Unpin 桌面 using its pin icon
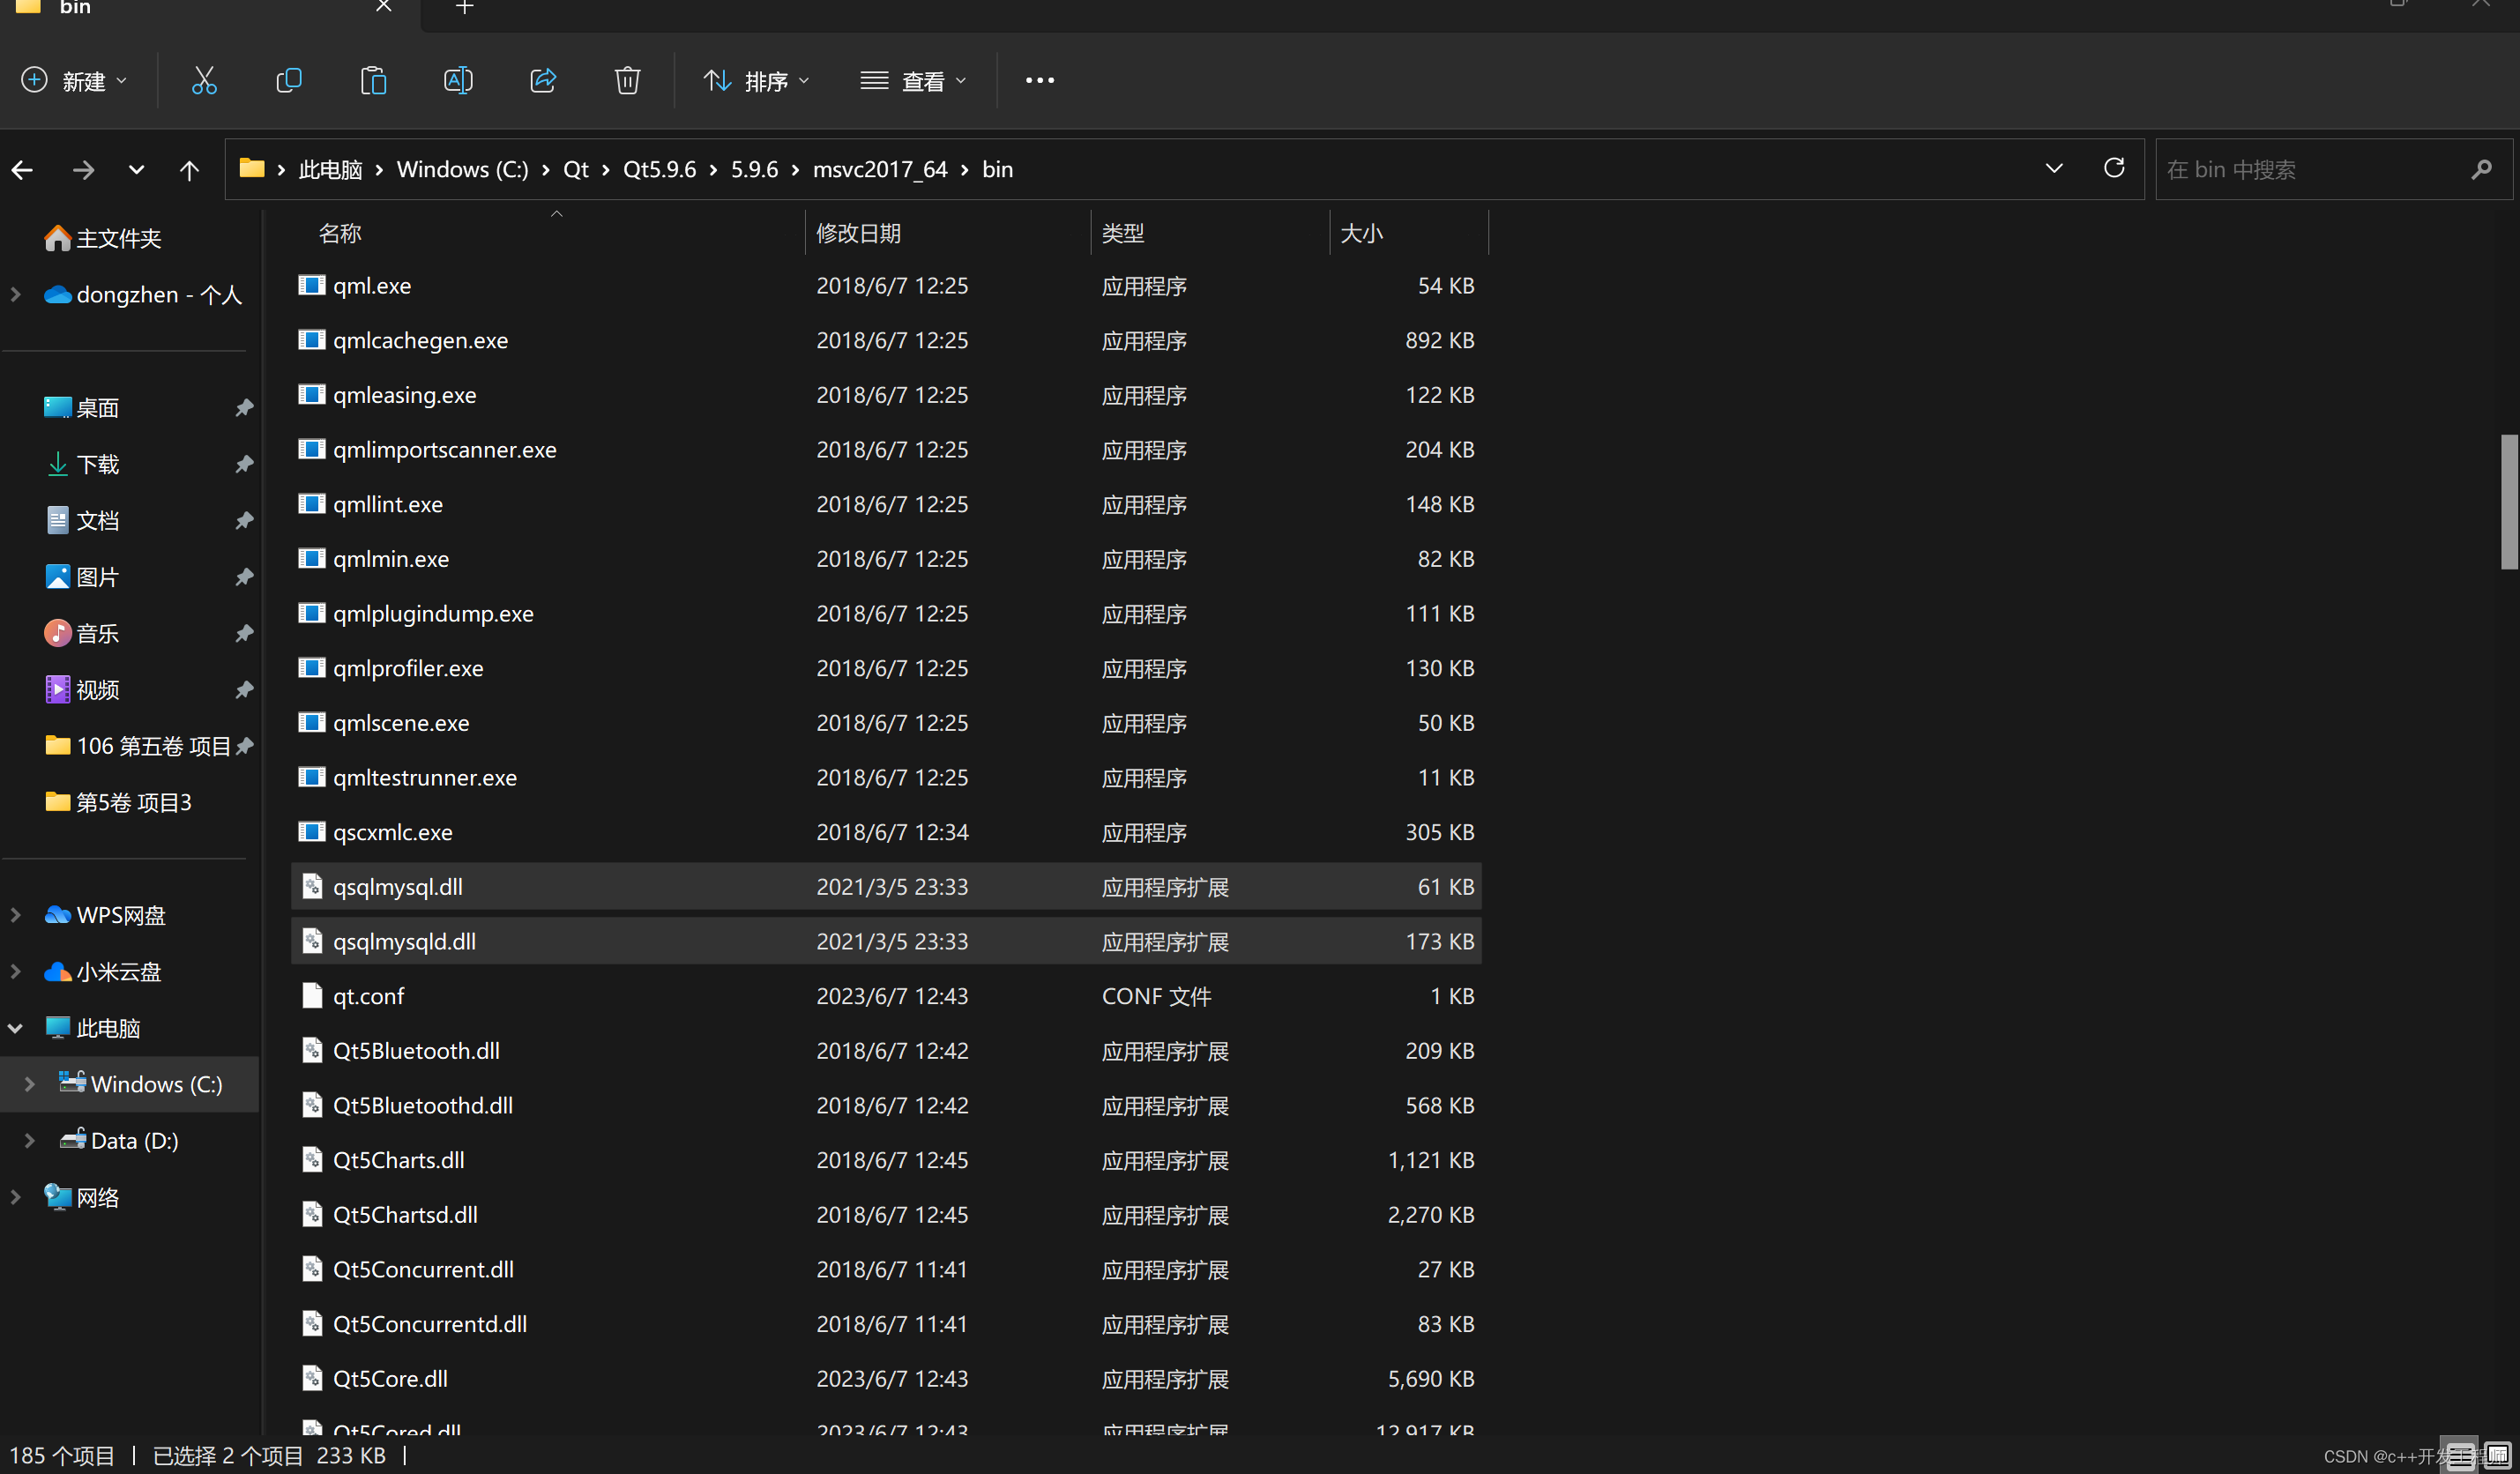The image size is (2520, 1474). pyautogui.click(x=244, y=407)
